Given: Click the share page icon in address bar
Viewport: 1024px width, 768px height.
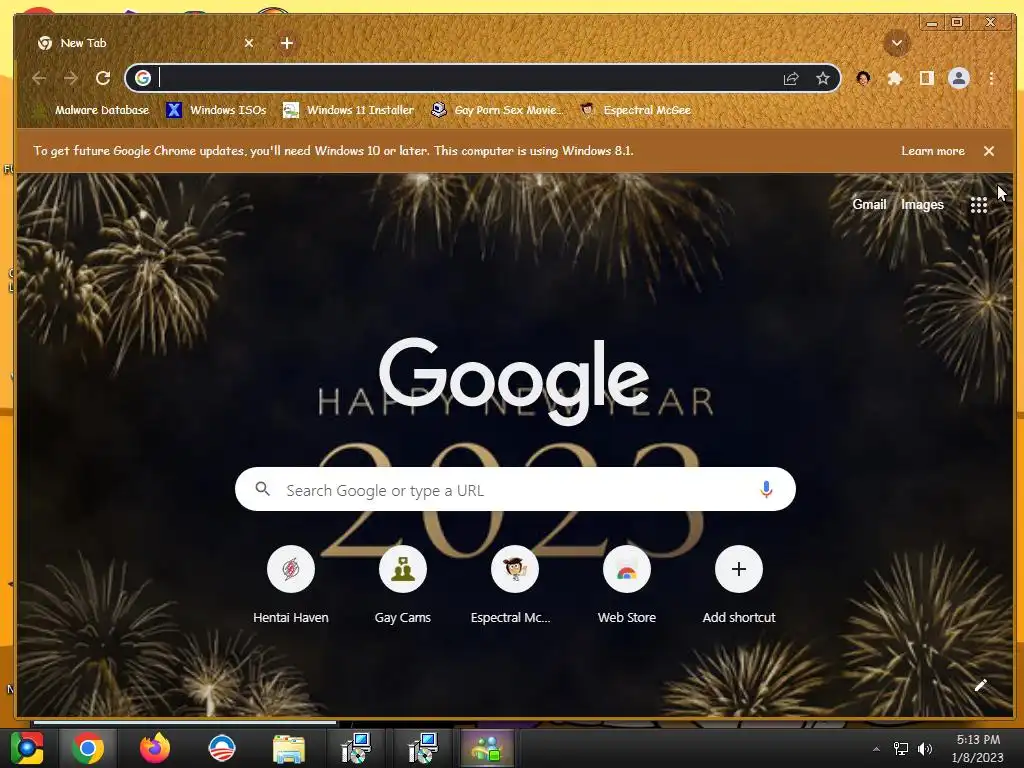Looking at the screenshot, I should pyautogui.click(x=791, y=78).
